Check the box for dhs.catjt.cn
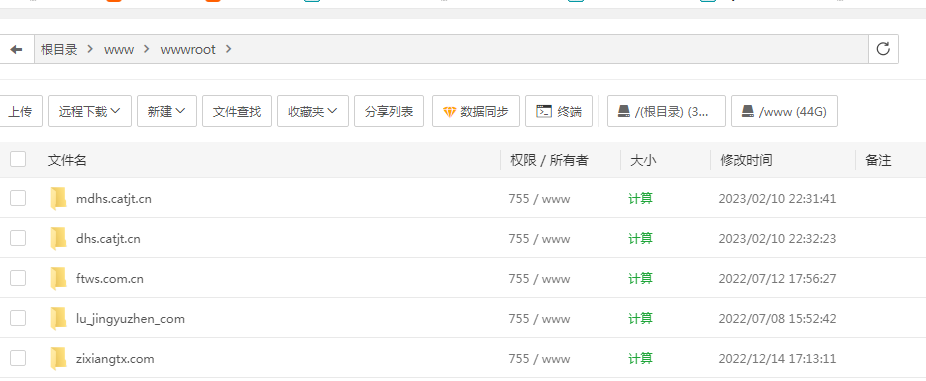Viewport: 926px width, 381px height. click(18, 239)
